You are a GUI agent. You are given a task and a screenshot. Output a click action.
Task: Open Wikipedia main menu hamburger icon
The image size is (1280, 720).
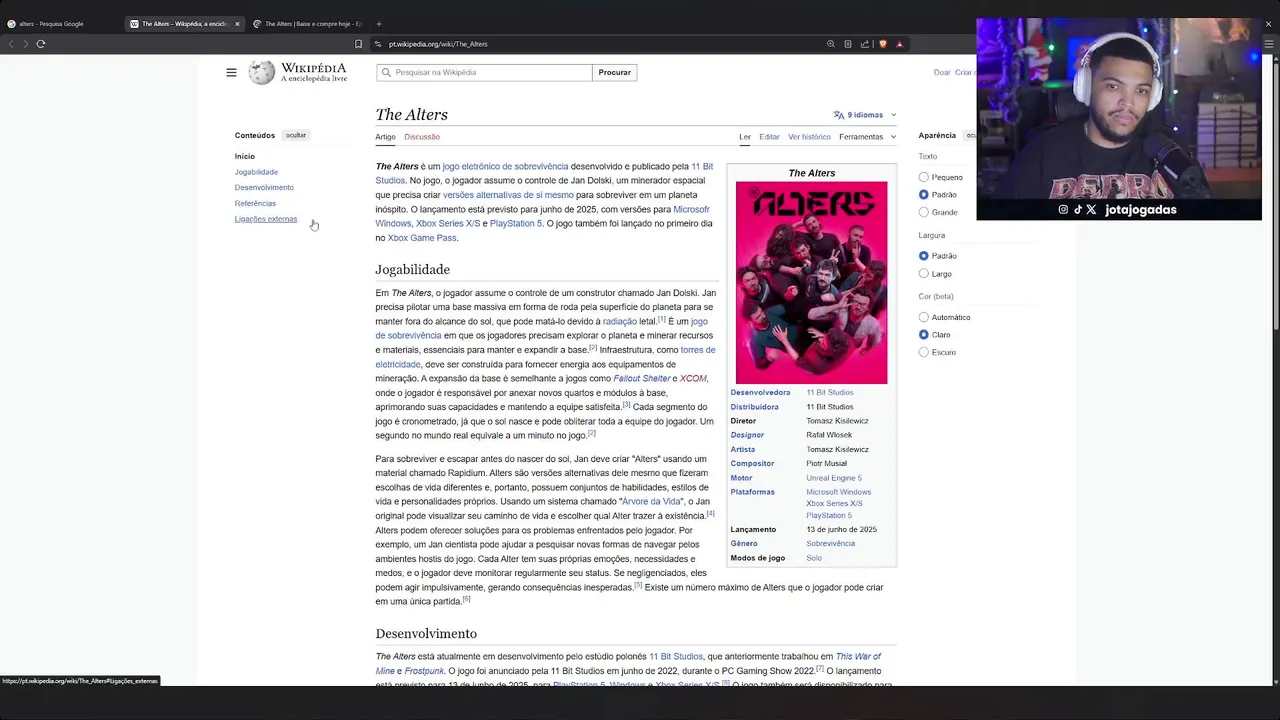tap(231, 72)
